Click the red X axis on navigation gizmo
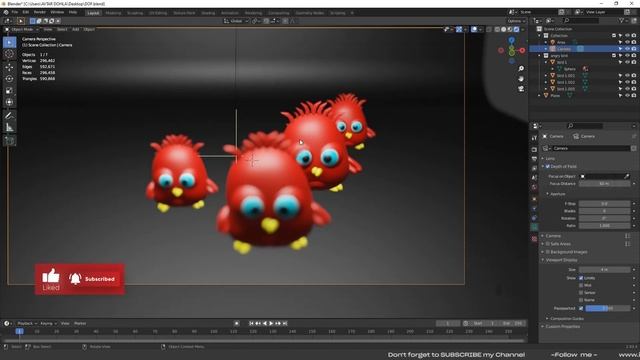The height and width of the screenshot is (360, 640). click(522, 50)
